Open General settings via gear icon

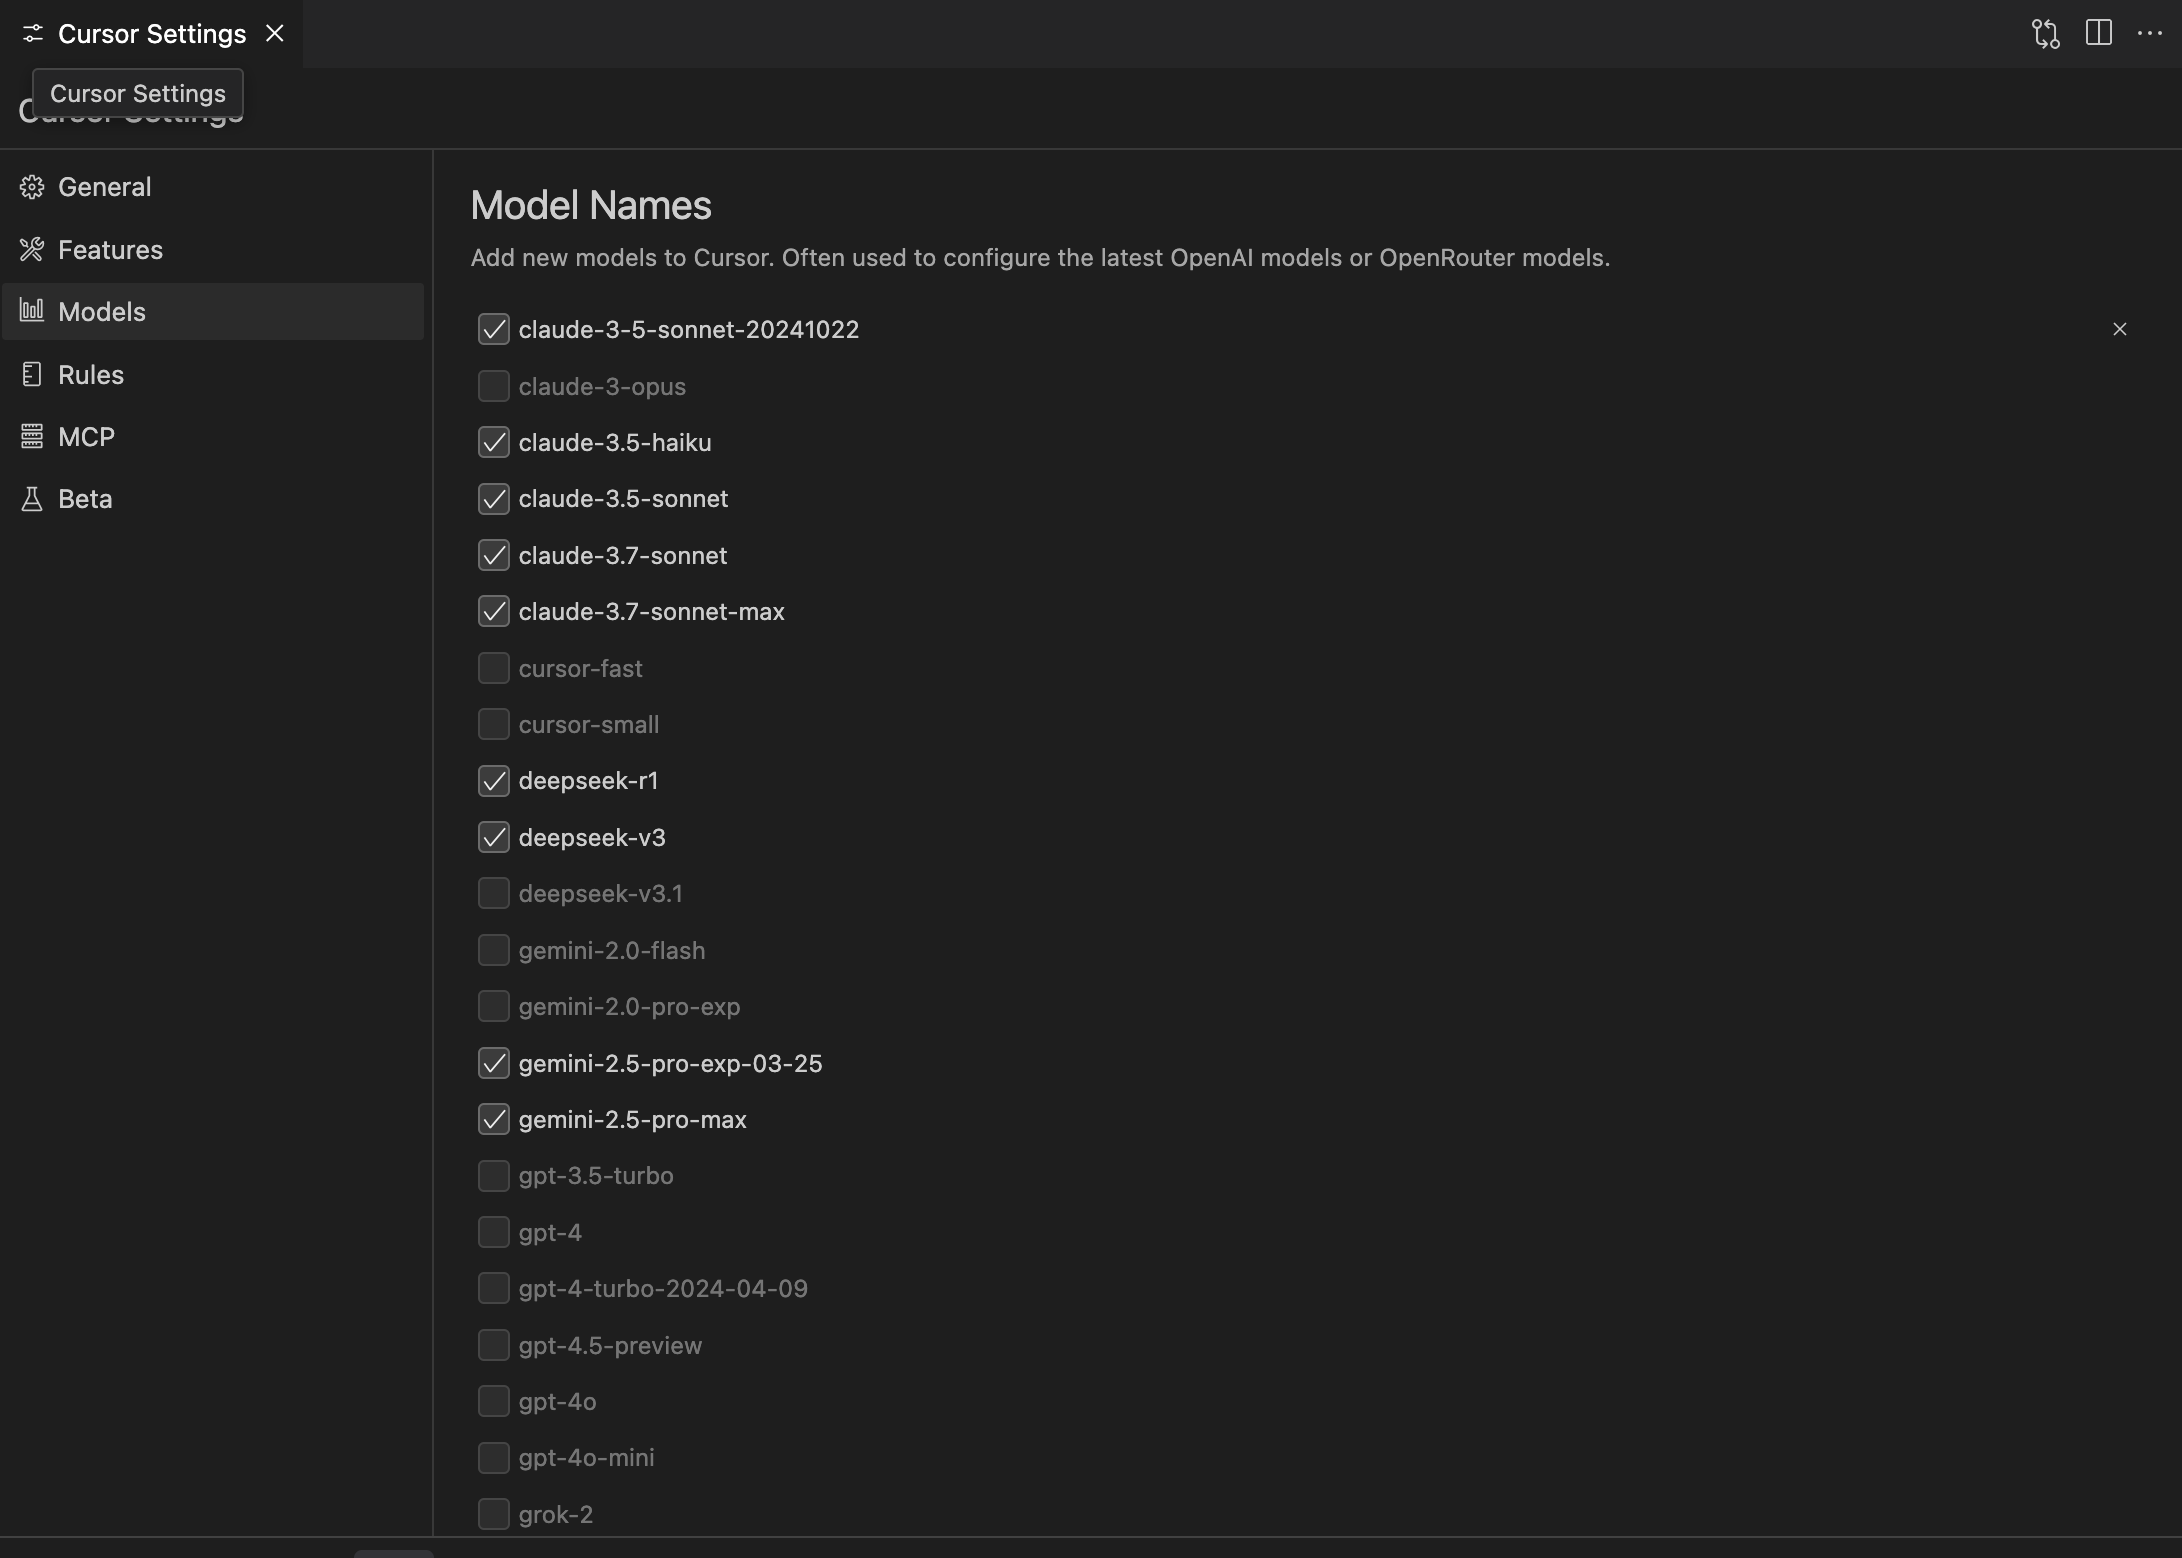(32, 187)
